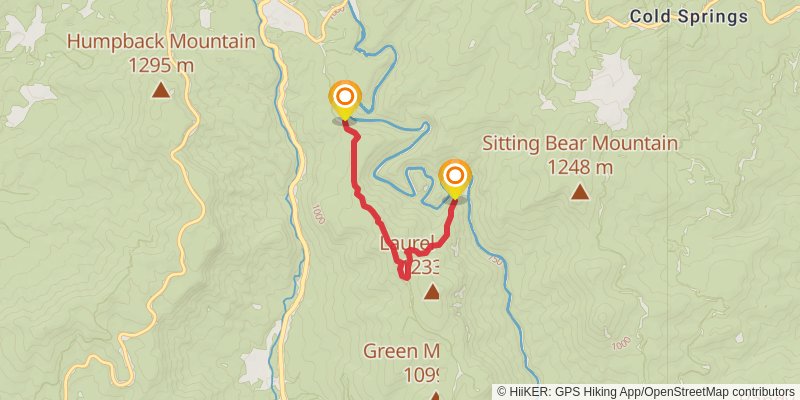800x400 pixels.
Task: Click the Laurel partial peak label
Action: [407, 243]
